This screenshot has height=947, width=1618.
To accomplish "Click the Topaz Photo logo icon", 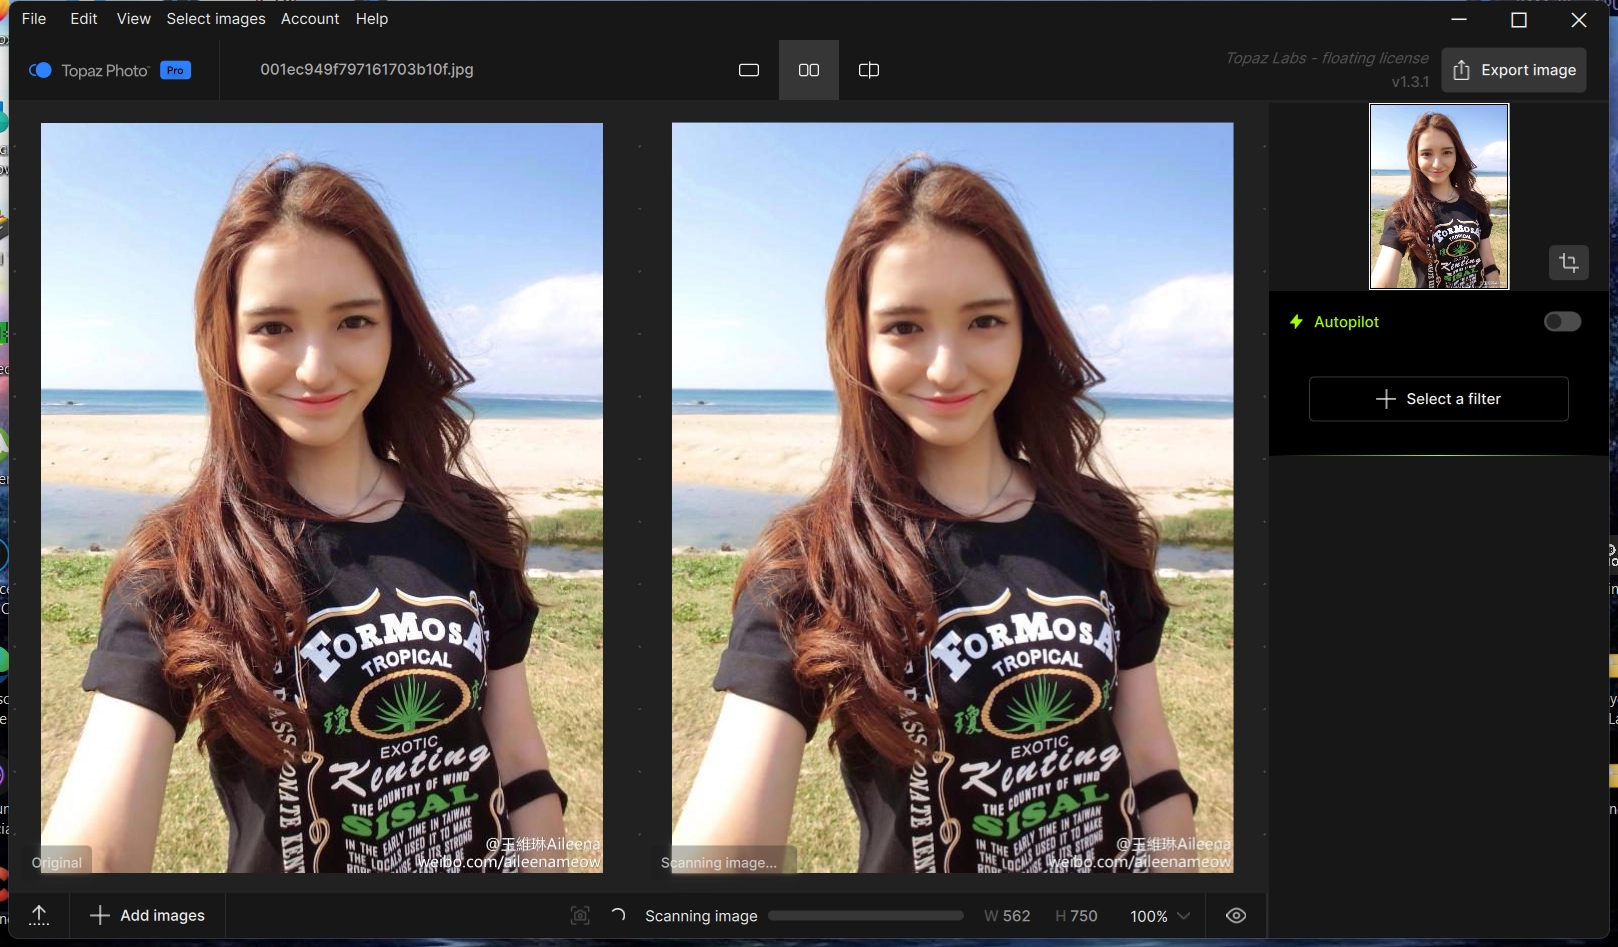I will (40, 70).
